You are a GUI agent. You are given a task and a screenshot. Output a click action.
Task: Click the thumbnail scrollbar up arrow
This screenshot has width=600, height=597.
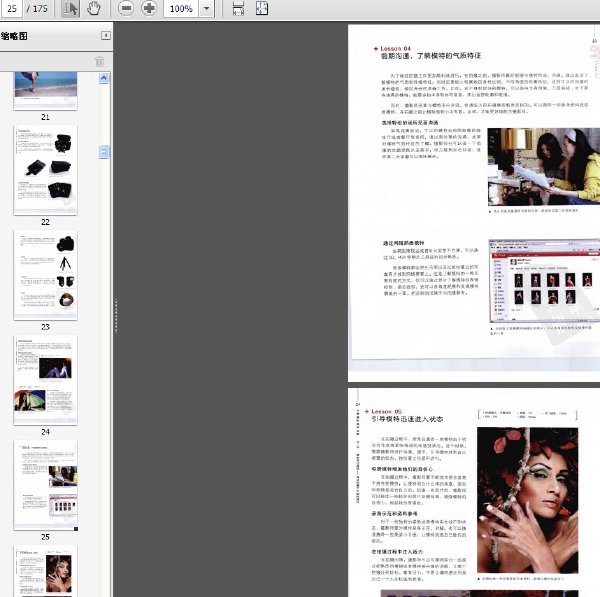click(104, 78)
